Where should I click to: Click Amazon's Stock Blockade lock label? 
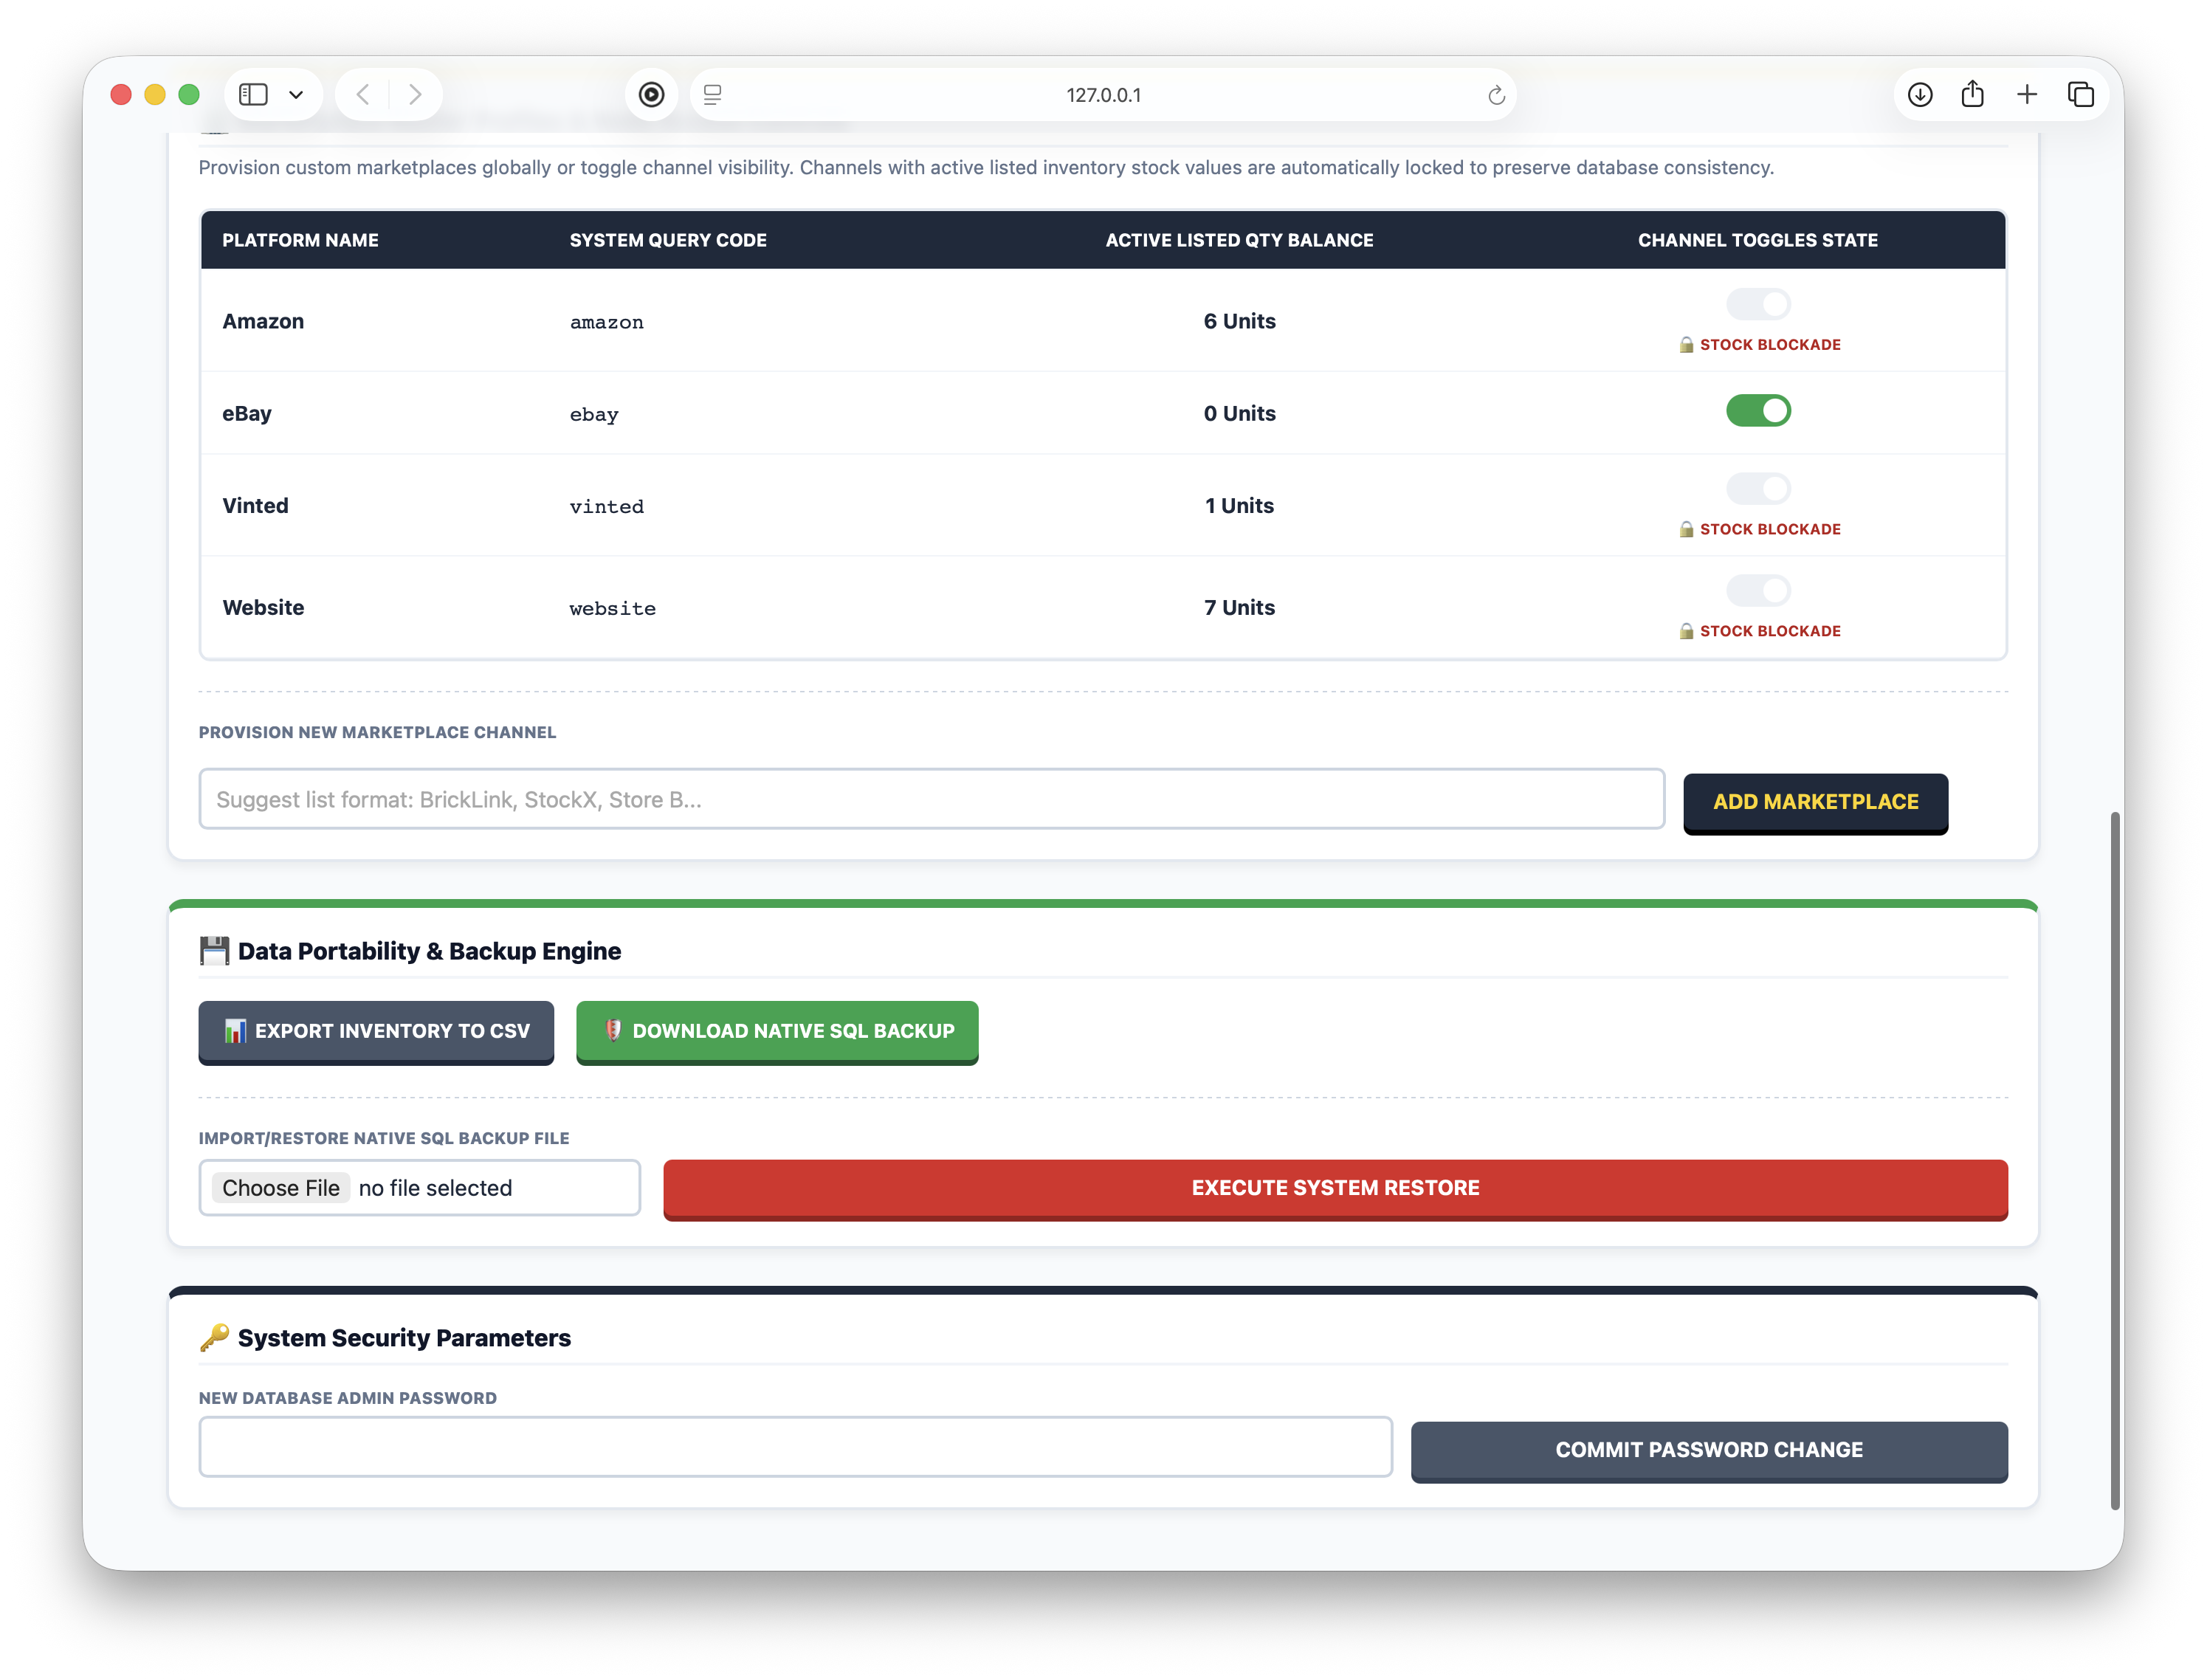pos(1759,345)
